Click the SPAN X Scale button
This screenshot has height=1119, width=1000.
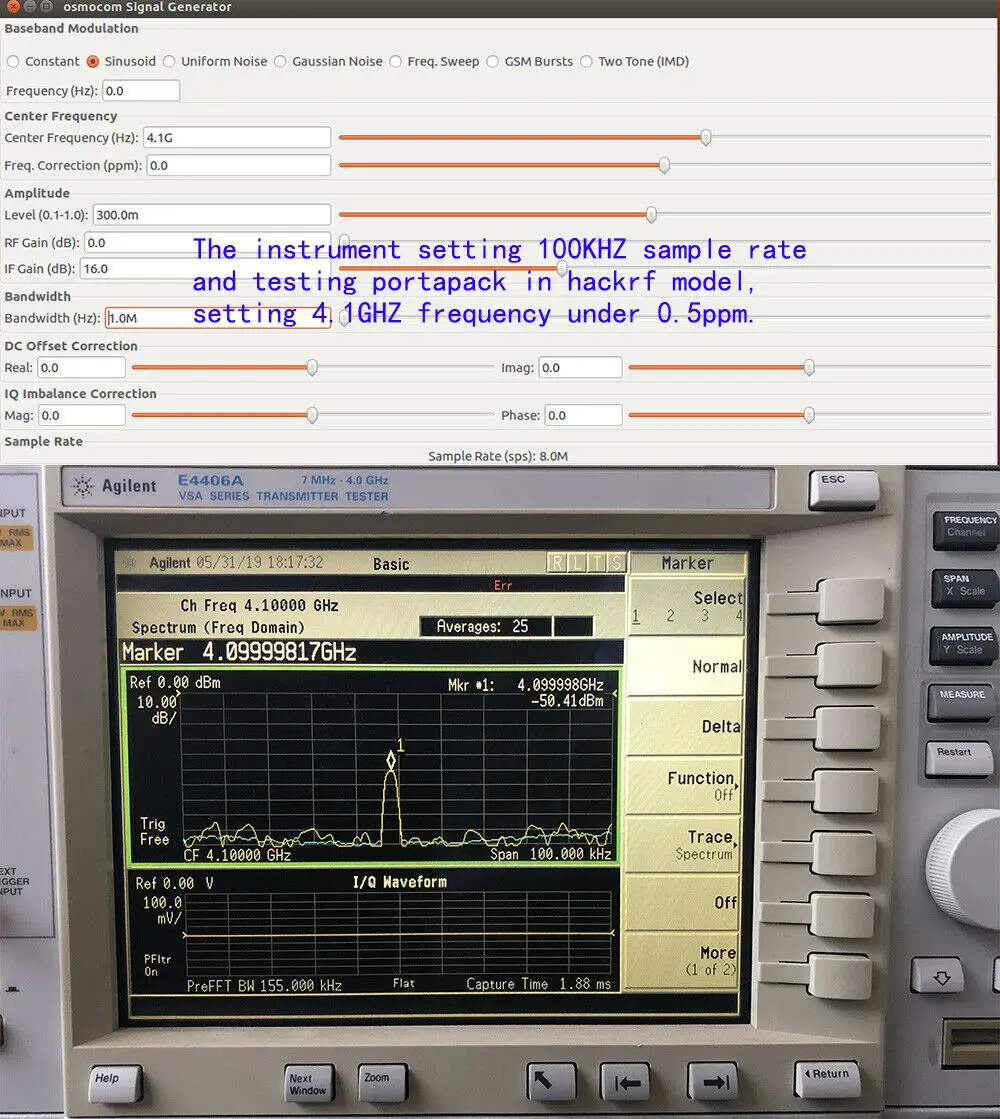click(x=966, y=587)
